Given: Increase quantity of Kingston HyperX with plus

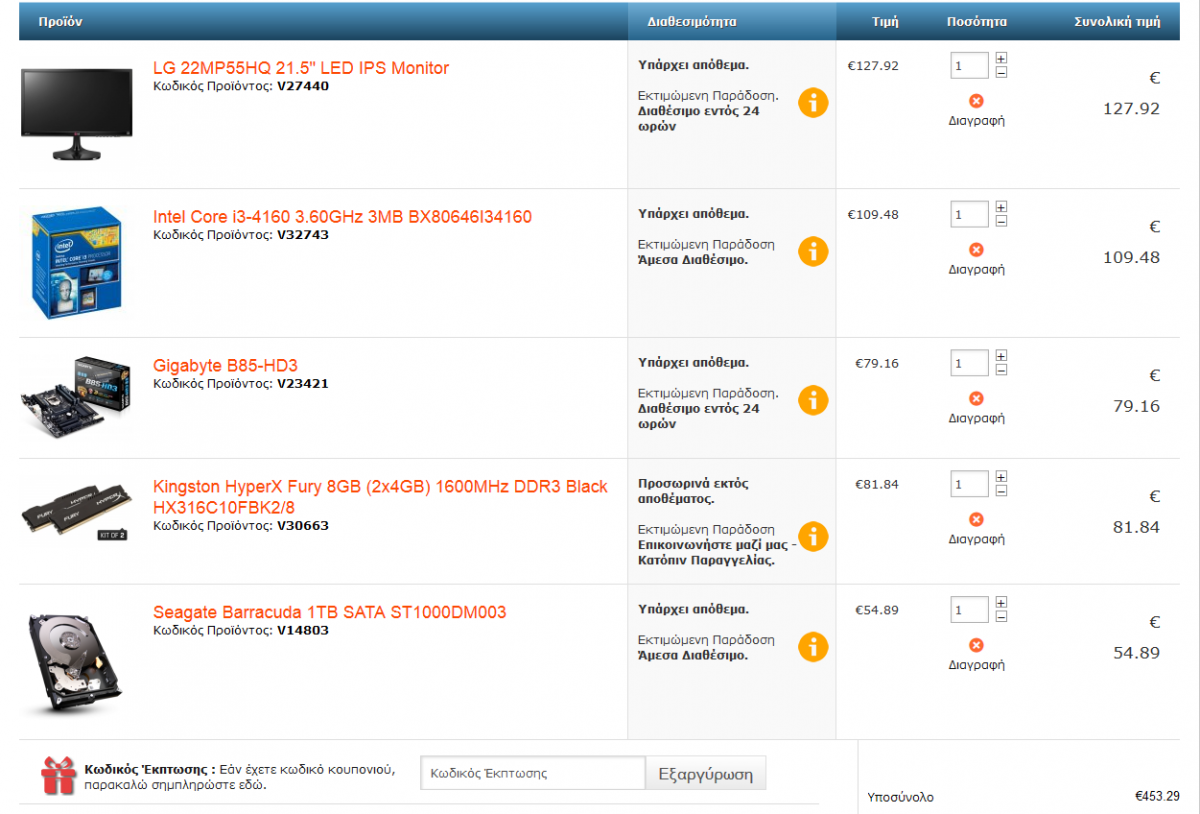Looking at the screenshot, I should tap(1001, 478).
